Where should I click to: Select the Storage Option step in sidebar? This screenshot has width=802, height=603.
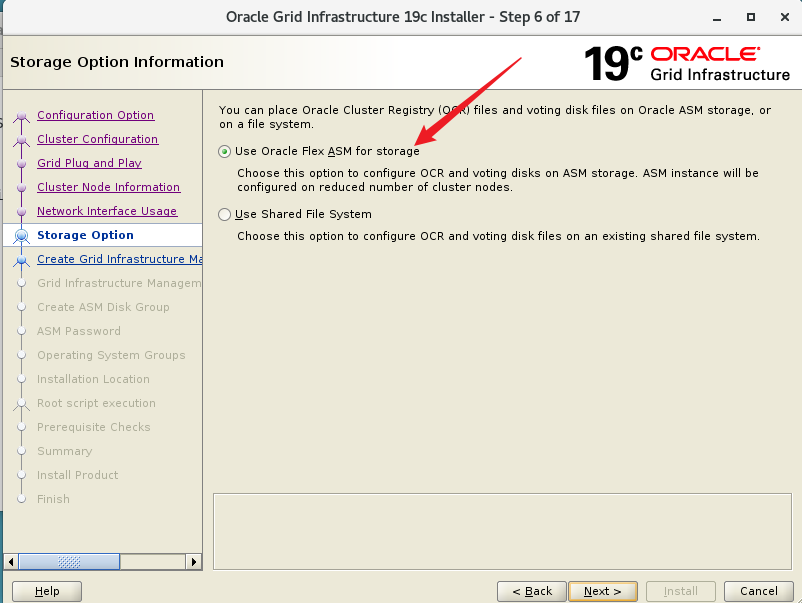(85, 235)
